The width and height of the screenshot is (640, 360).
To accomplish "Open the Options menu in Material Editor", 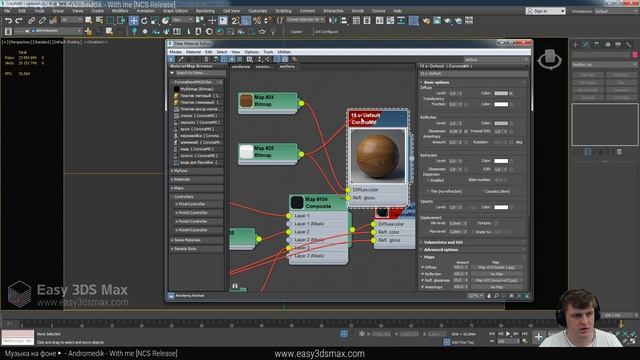I will point(251,52).
